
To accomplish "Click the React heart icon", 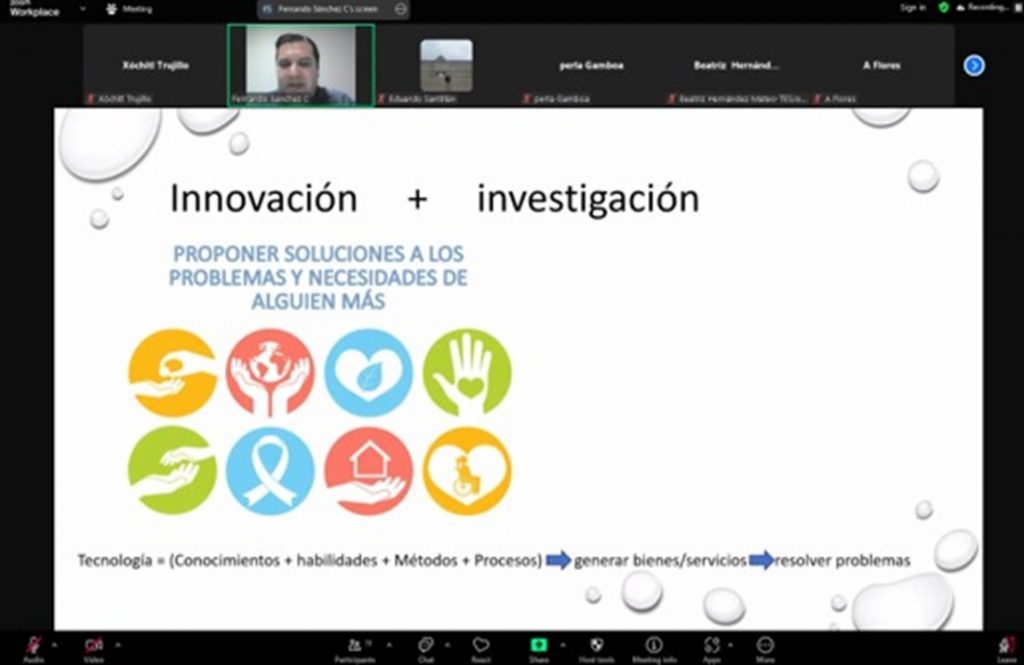I will (x=481, y=646).
